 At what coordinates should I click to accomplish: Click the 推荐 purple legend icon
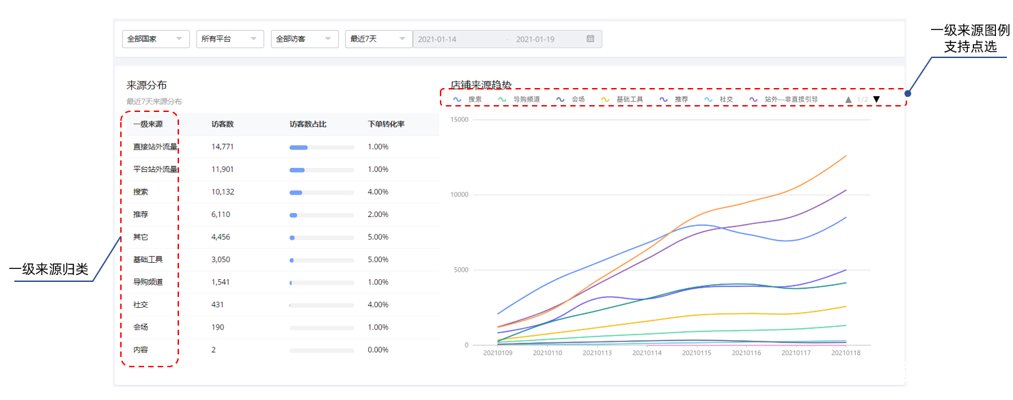[663, 100]
